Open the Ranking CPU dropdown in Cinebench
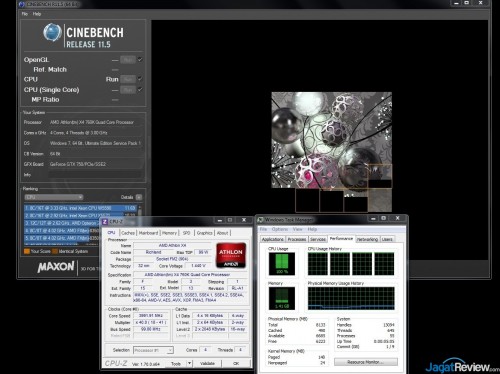The width and height of the screenshot is (500, 374). (x=53, y=197)
